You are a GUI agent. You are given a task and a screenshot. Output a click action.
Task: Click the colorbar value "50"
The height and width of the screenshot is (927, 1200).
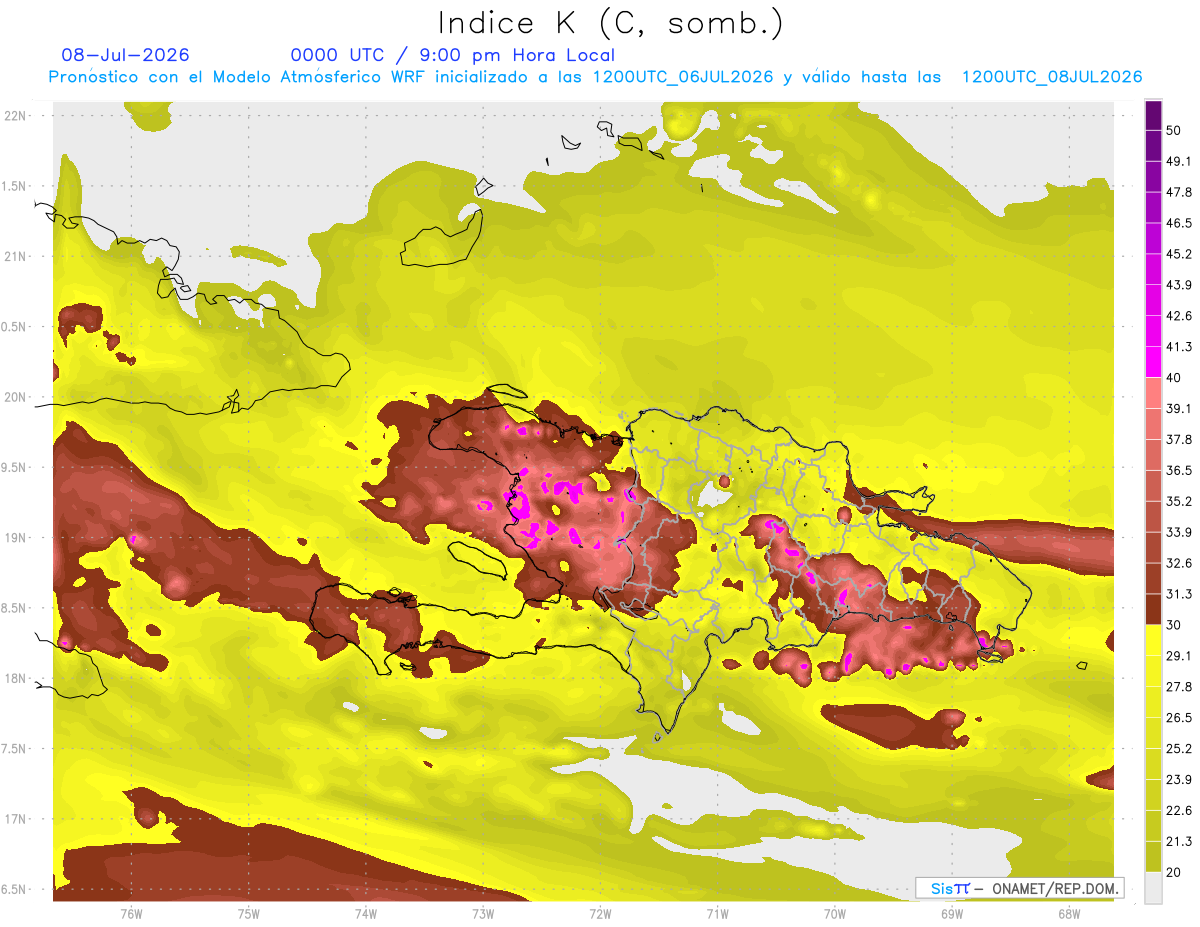pyautogui.click(x=1174, y=130)
